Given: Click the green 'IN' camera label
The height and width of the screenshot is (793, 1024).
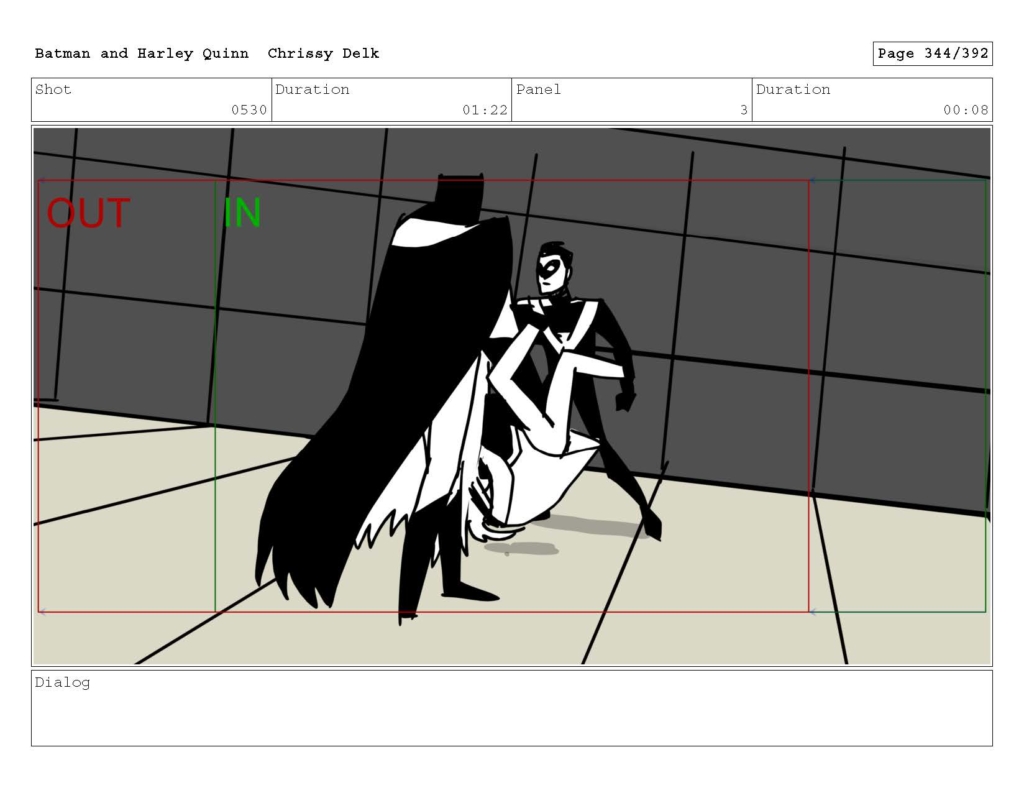Looking at the screenshot, I should pos(242,213).
